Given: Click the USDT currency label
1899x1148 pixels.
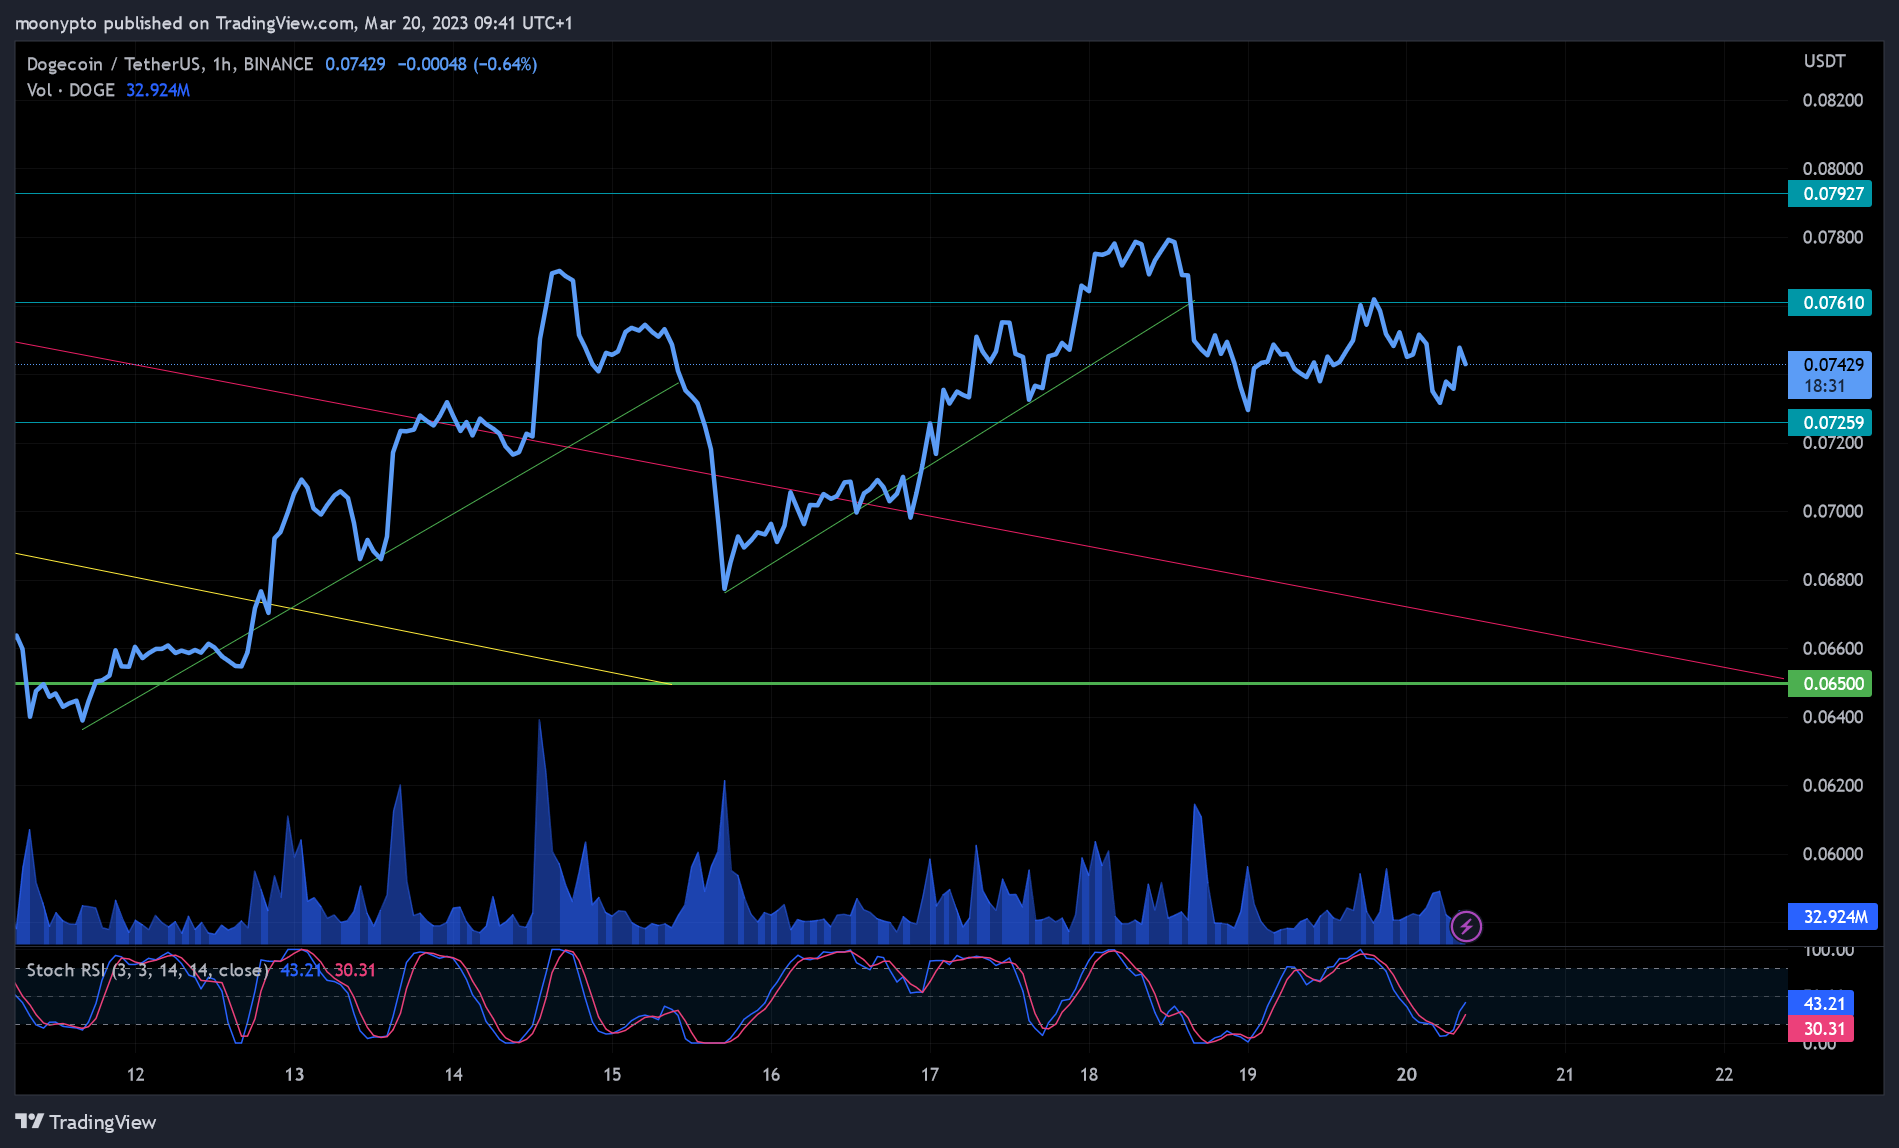Looking at the screenshot, I should tap(1824, 61).
